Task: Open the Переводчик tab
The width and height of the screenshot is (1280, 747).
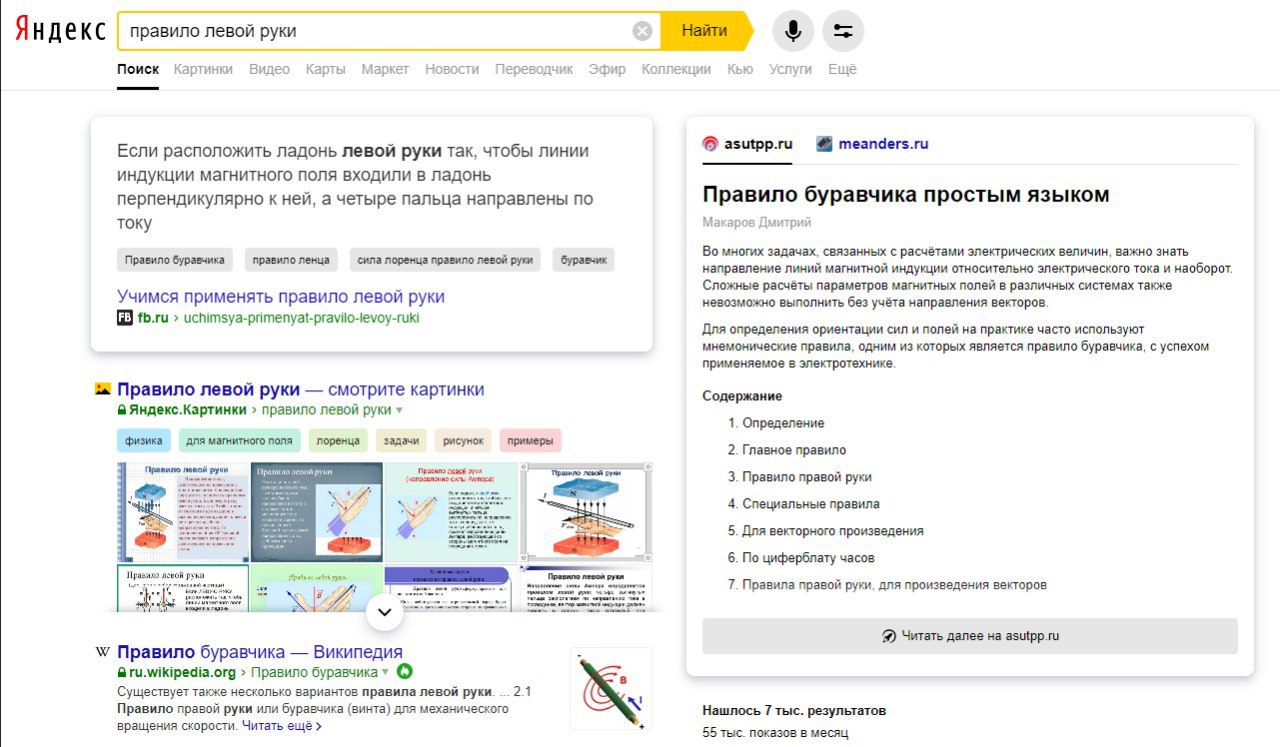Action: [x=534, y=69]
